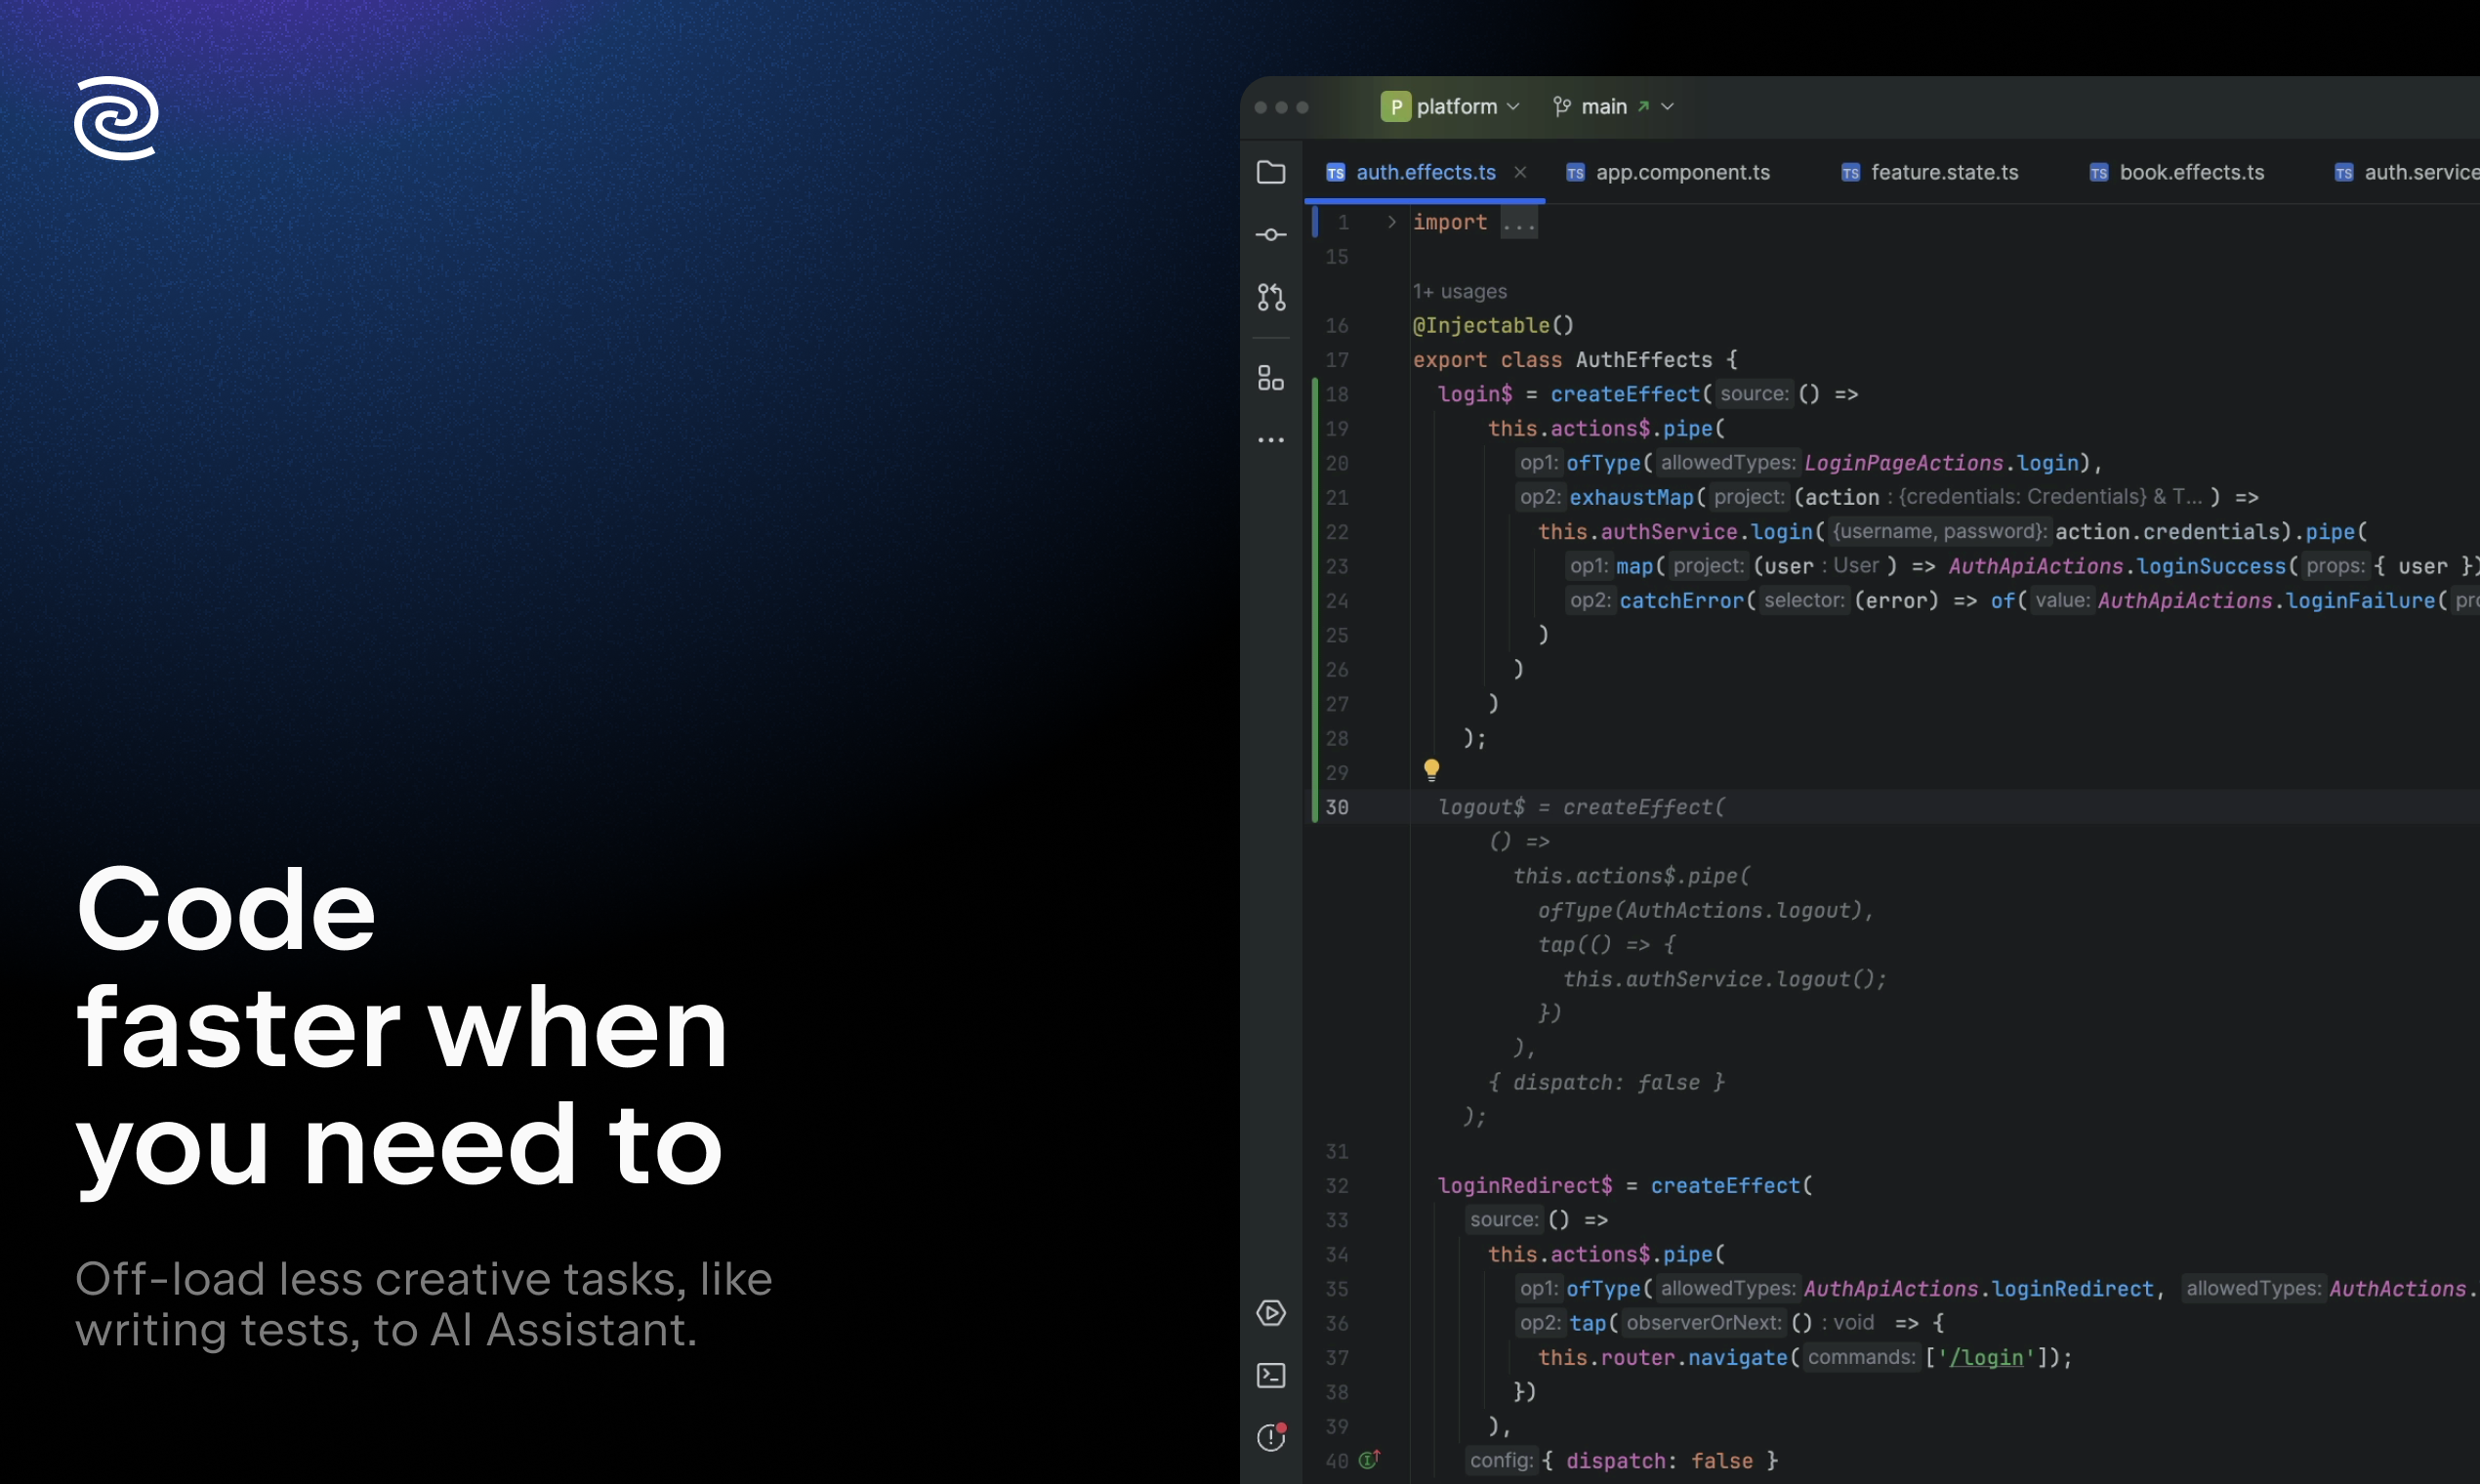The height and width of the screenshot is (1484, 2480).
Task: Open the Problems tool window icon
Action: [1271, 1437]
